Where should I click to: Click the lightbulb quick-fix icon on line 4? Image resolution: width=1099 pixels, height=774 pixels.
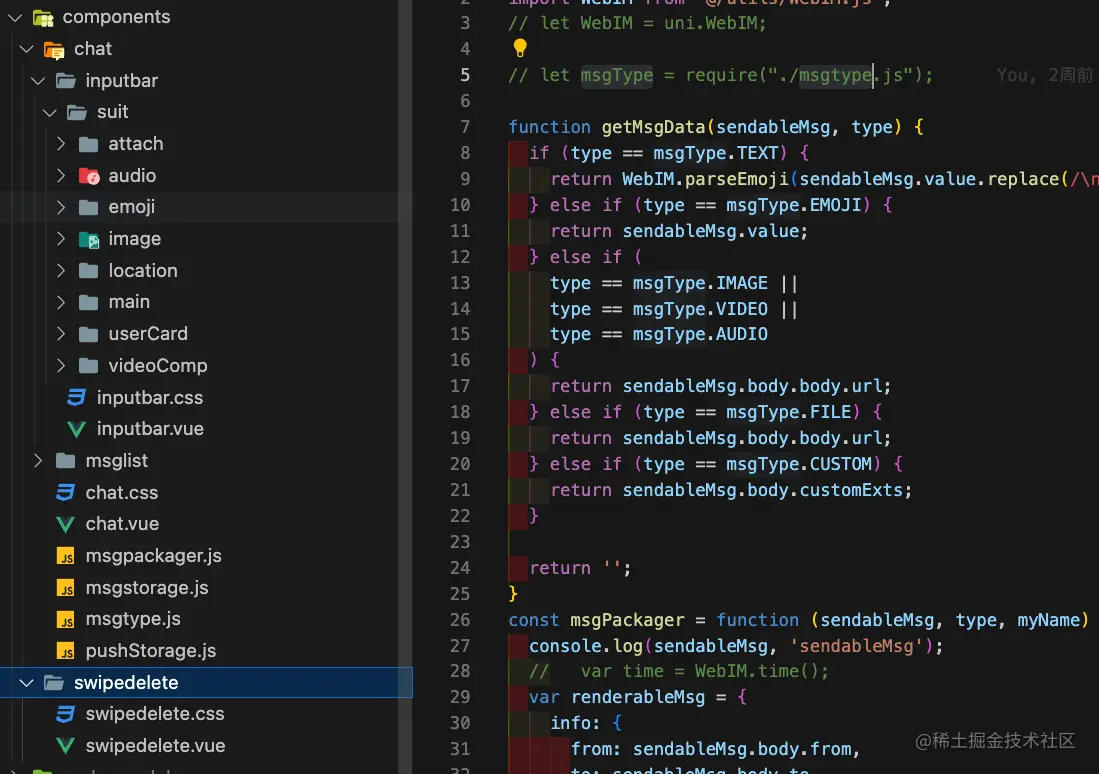click(520, 48)
